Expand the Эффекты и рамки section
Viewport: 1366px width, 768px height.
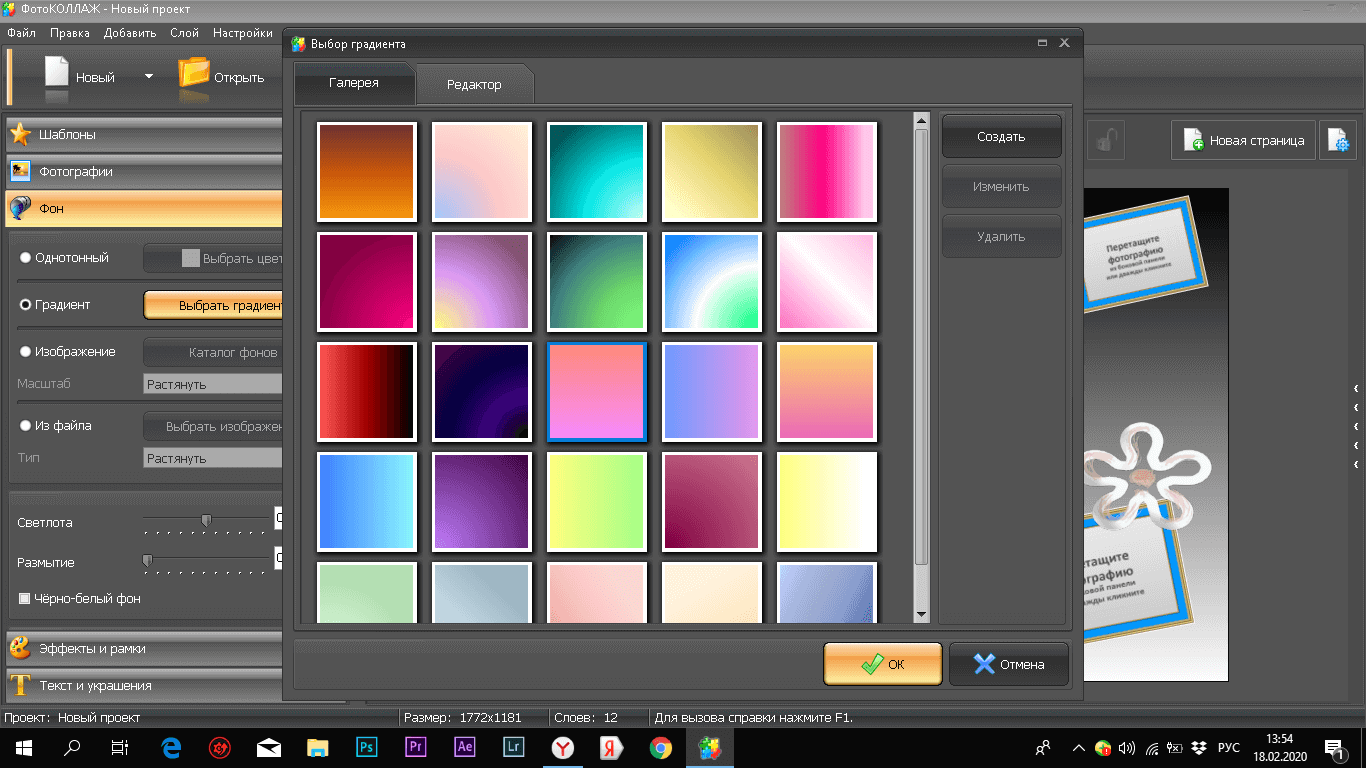pyautogui.click(x=144, y=648)
